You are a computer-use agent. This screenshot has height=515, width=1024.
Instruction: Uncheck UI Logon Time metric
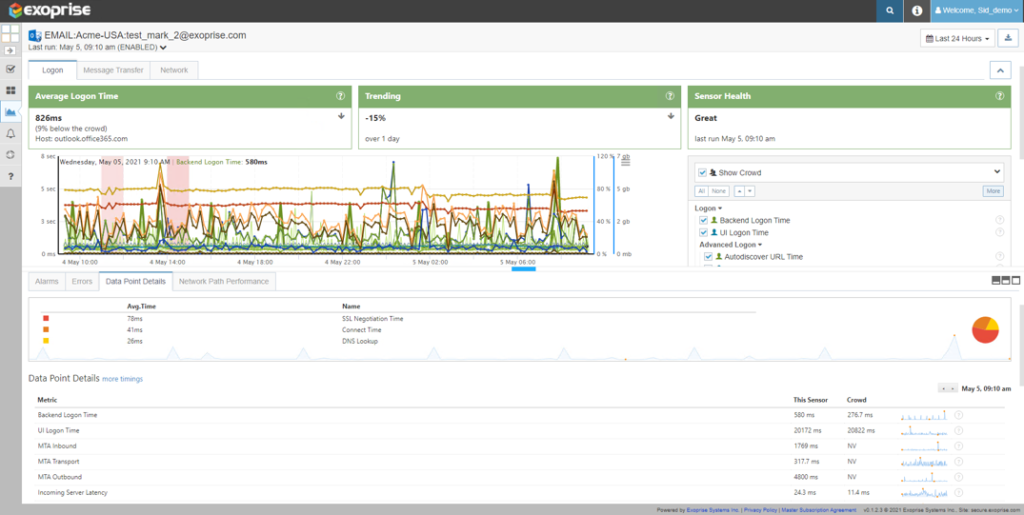click(x=703, y=232)
